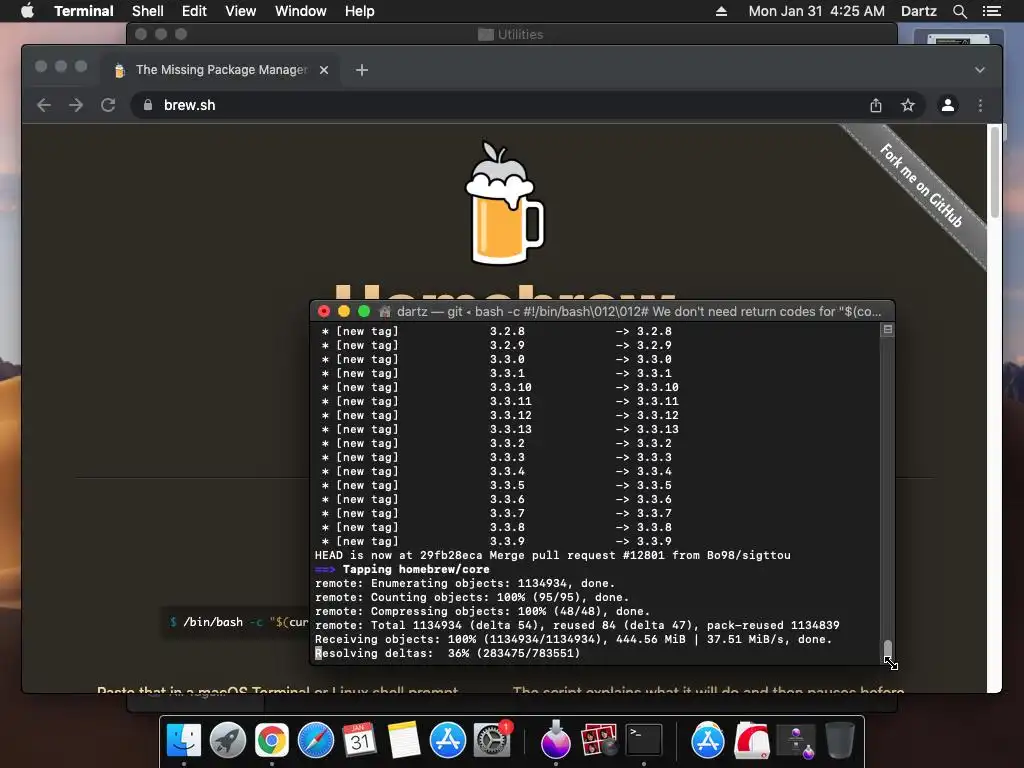Open Terminal from the Dock
The width and height of the screenshot is (1024, 768).
pos(644,740)
